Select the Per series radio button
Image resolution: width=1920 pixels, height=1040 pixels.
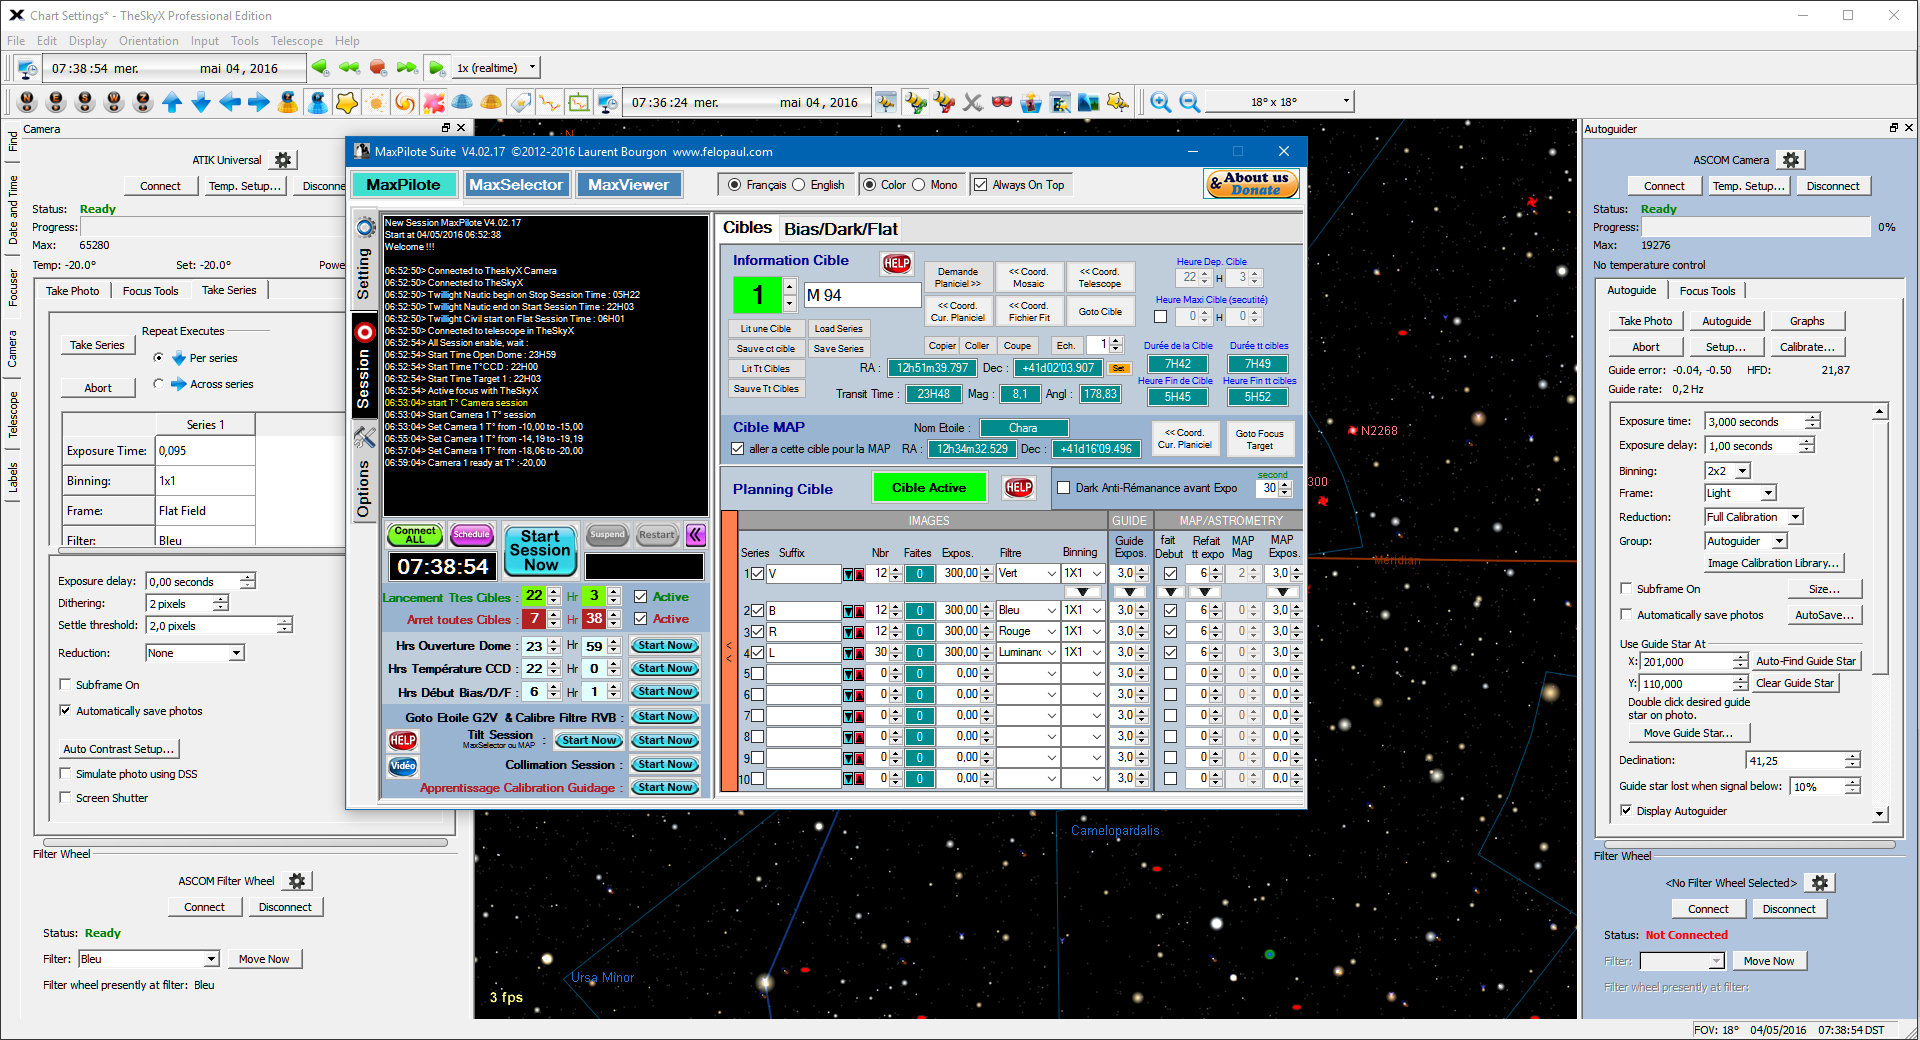click(x=159, y=358)
